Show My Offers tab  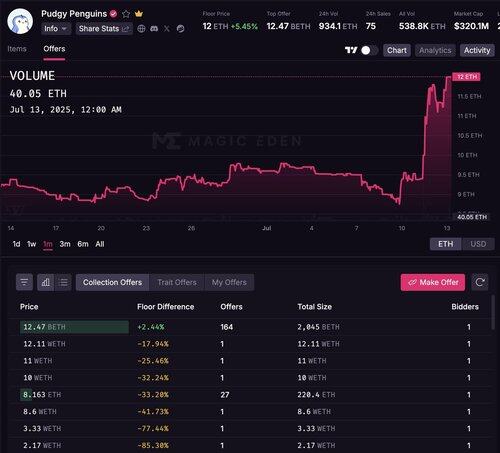click(x=229, y=282)
